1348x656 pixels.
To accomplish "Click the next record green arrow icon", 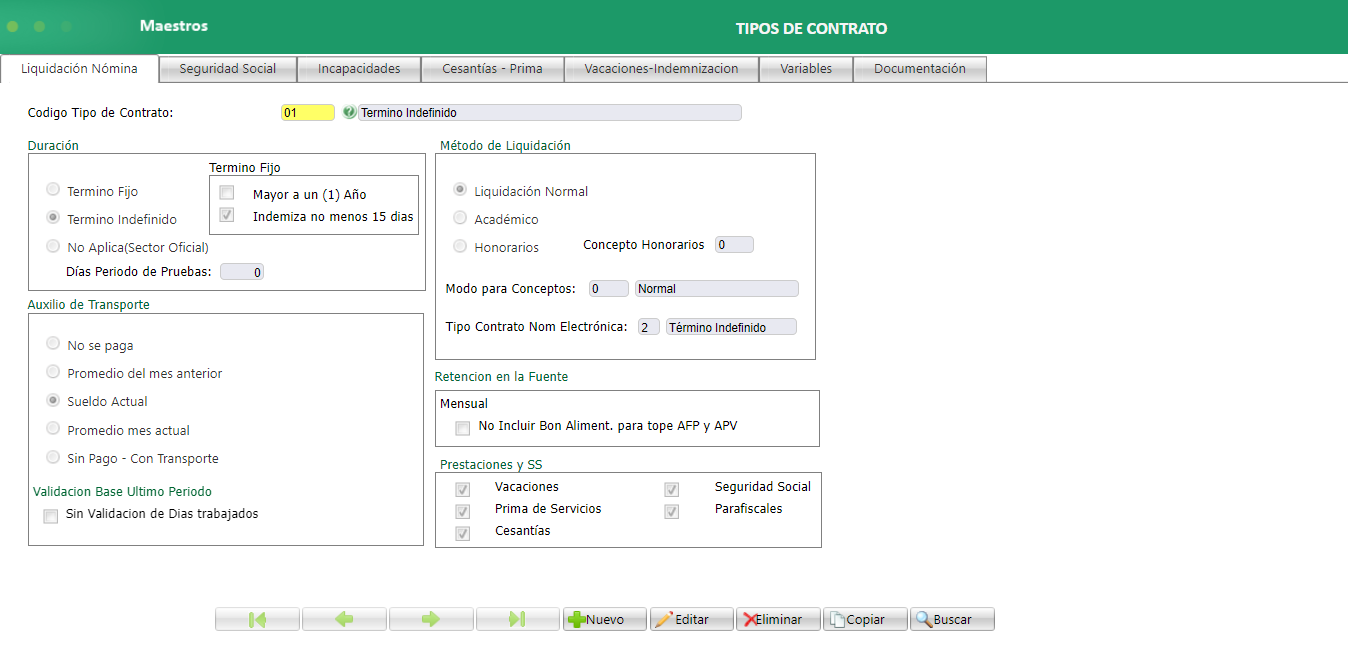I will click(x=430, y=618).
